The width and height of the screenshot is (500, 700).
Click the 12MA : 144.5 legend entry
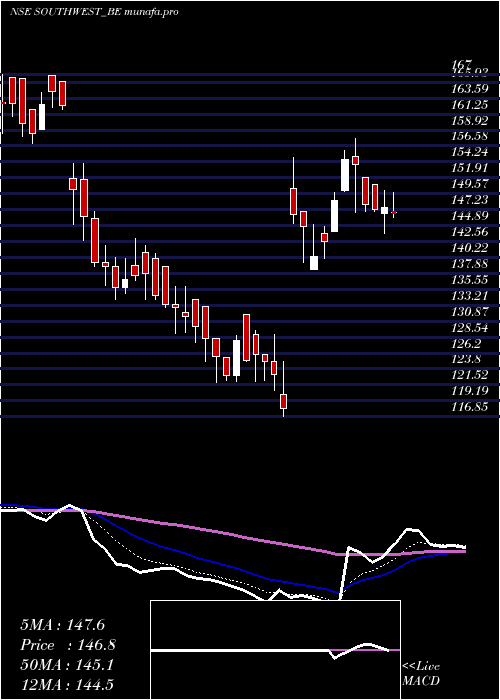[x=69, y=685]
